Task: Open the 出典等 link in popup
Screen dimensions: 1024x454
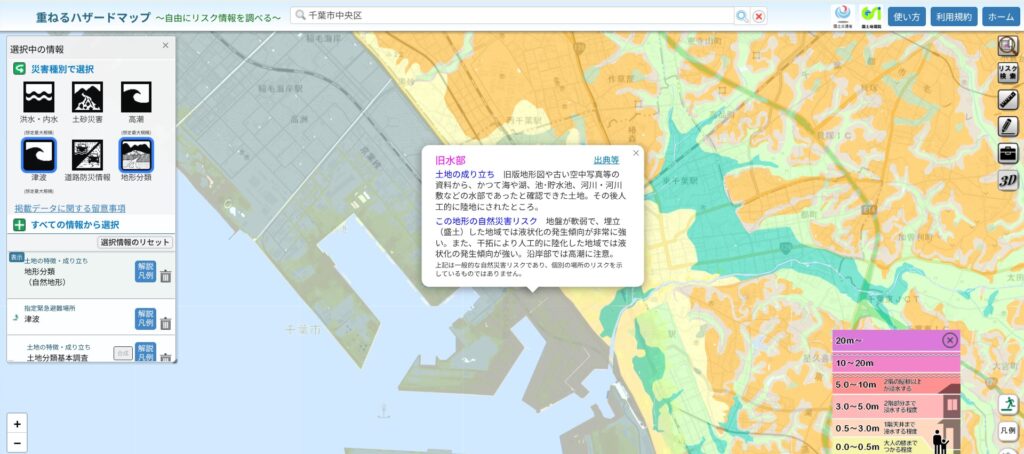Action: 606,159
